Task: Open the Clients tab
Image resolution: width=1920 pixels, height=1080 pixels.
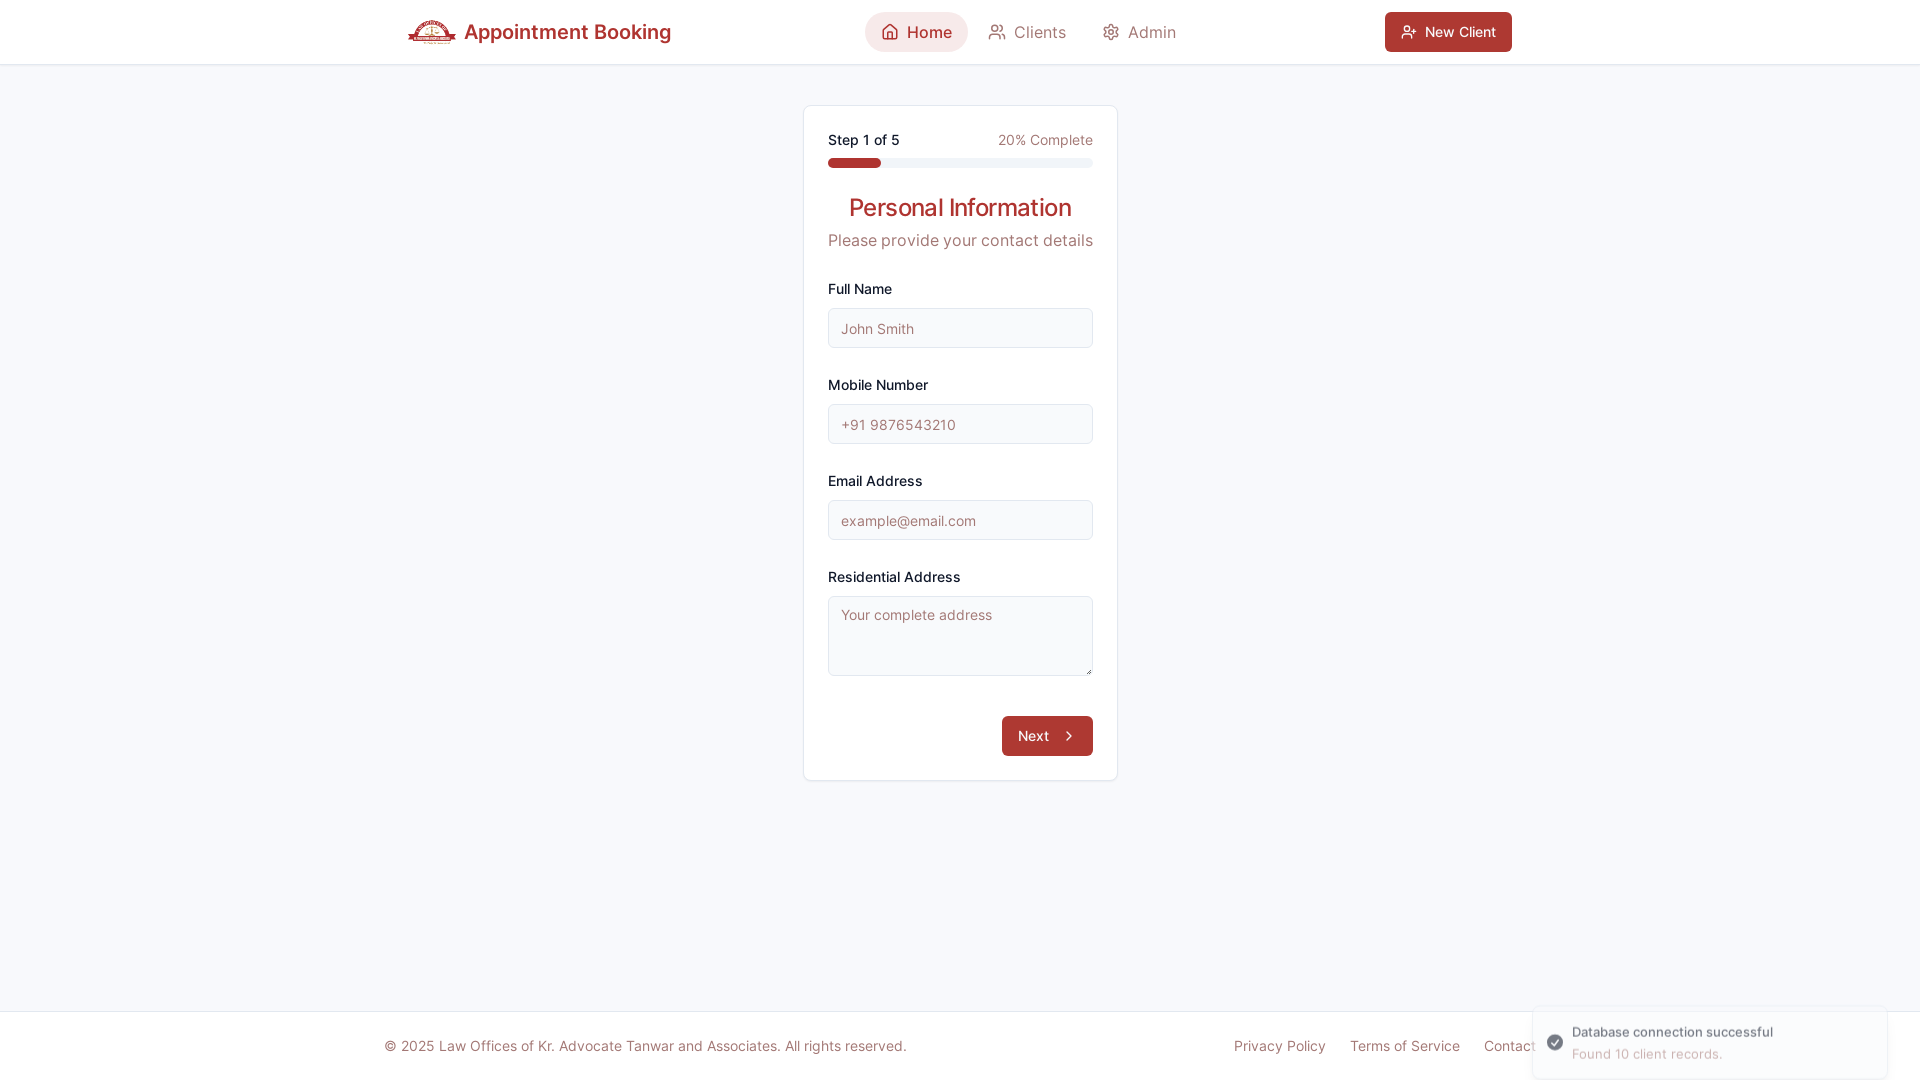Action: coord(1027,32)
